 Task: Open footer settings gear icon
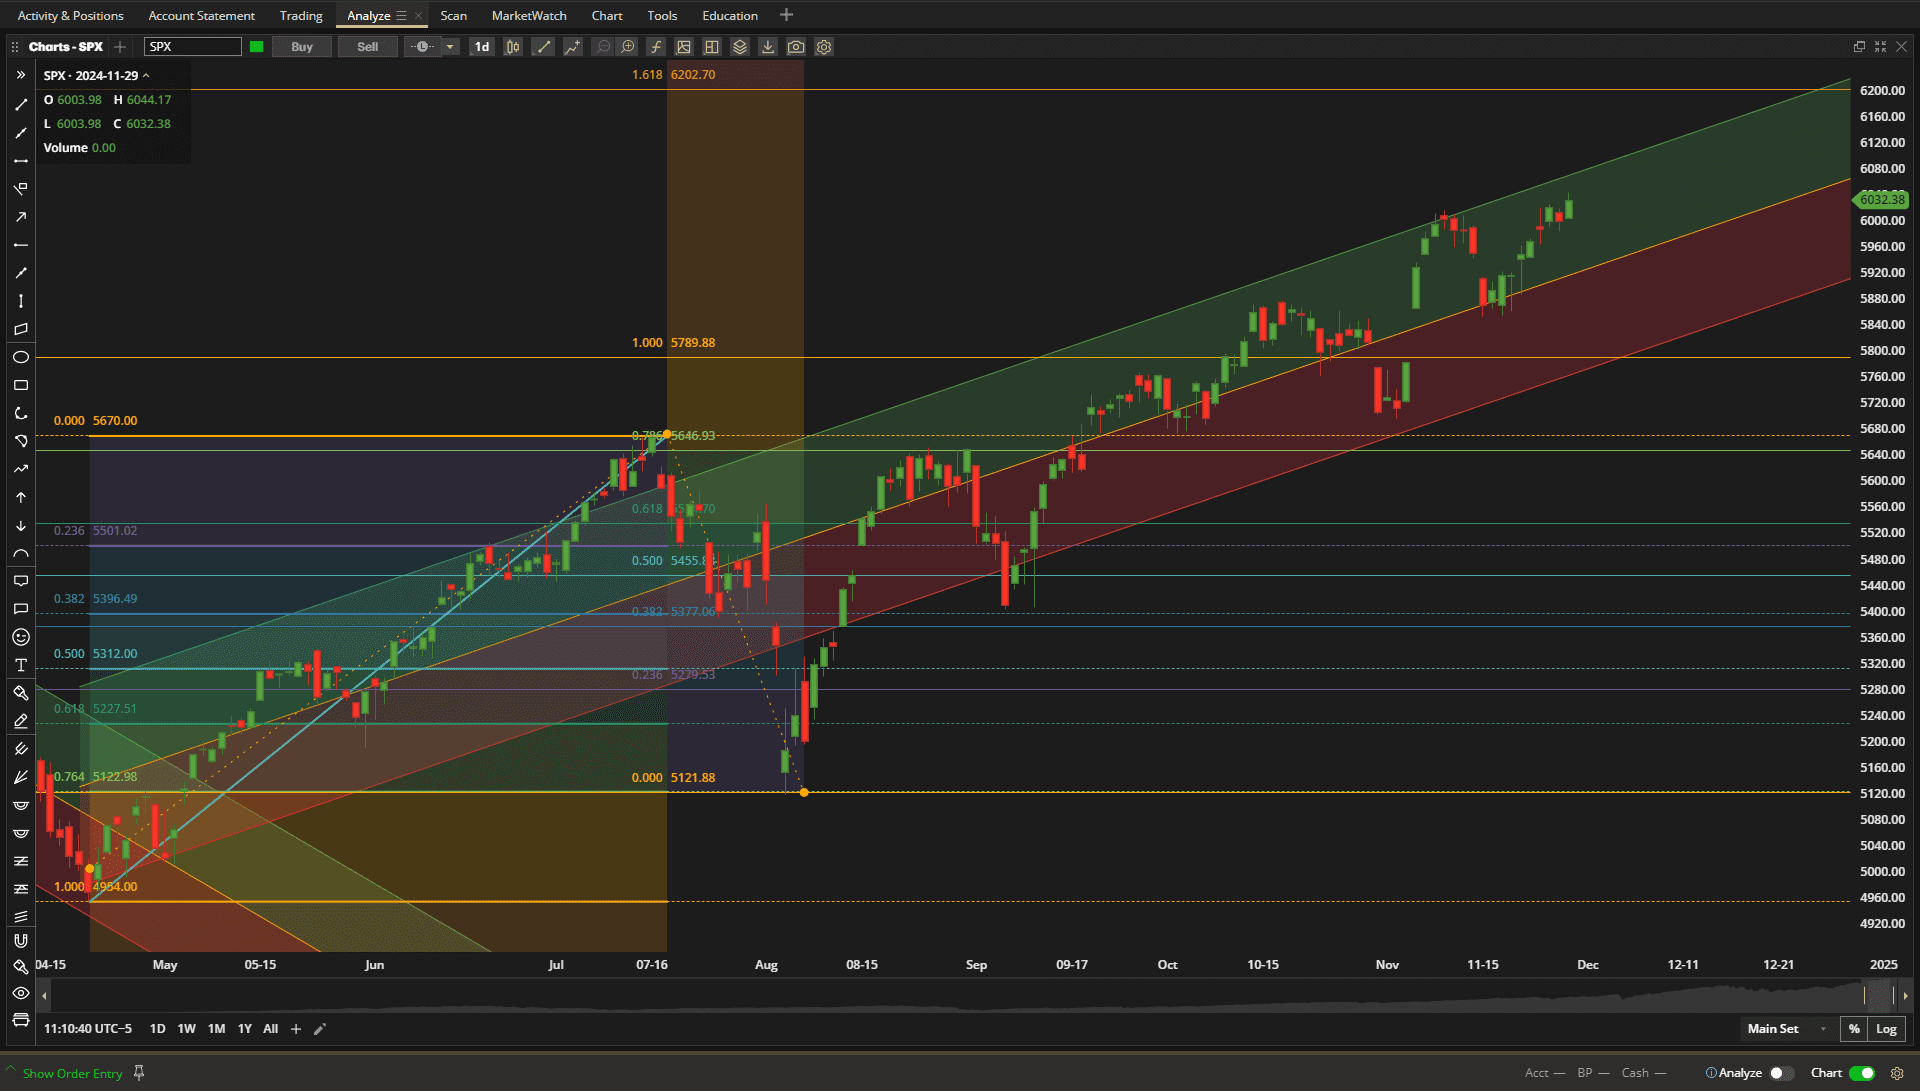click(1897, 1073)
